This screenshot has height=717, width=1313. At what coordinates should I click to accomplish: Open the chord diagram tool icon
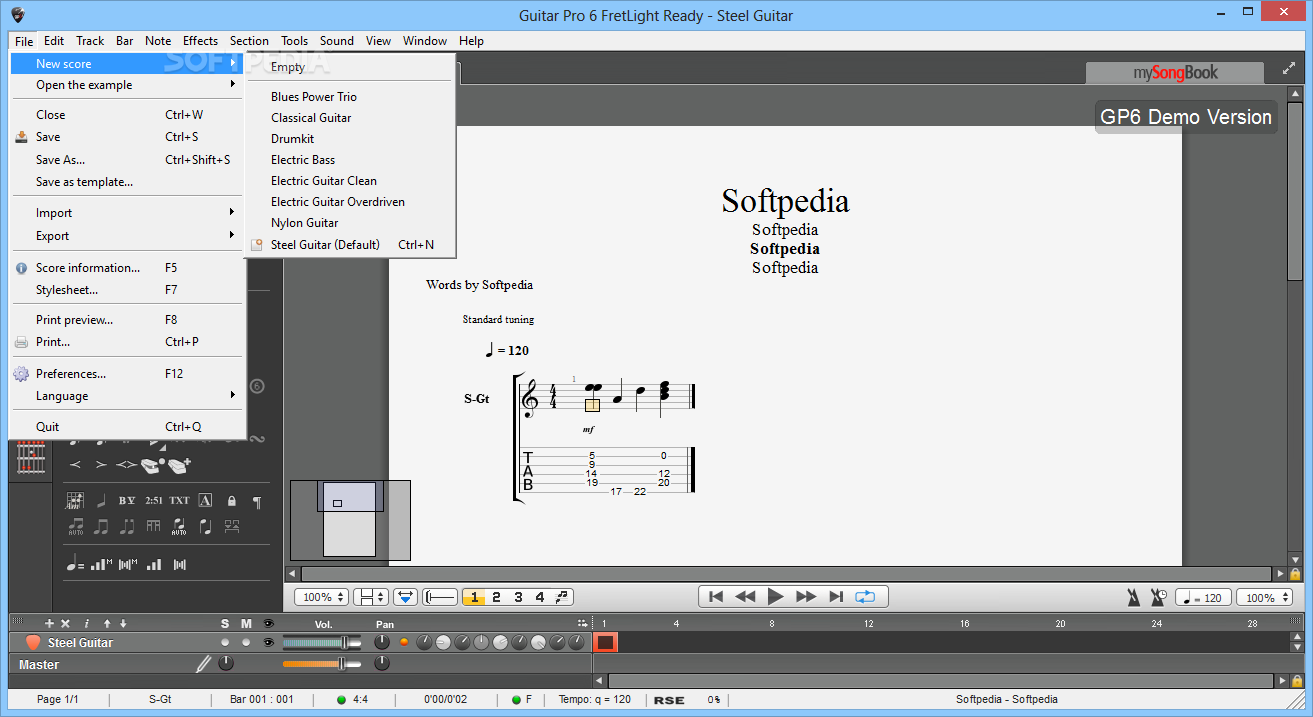click(x=75, y=500)
